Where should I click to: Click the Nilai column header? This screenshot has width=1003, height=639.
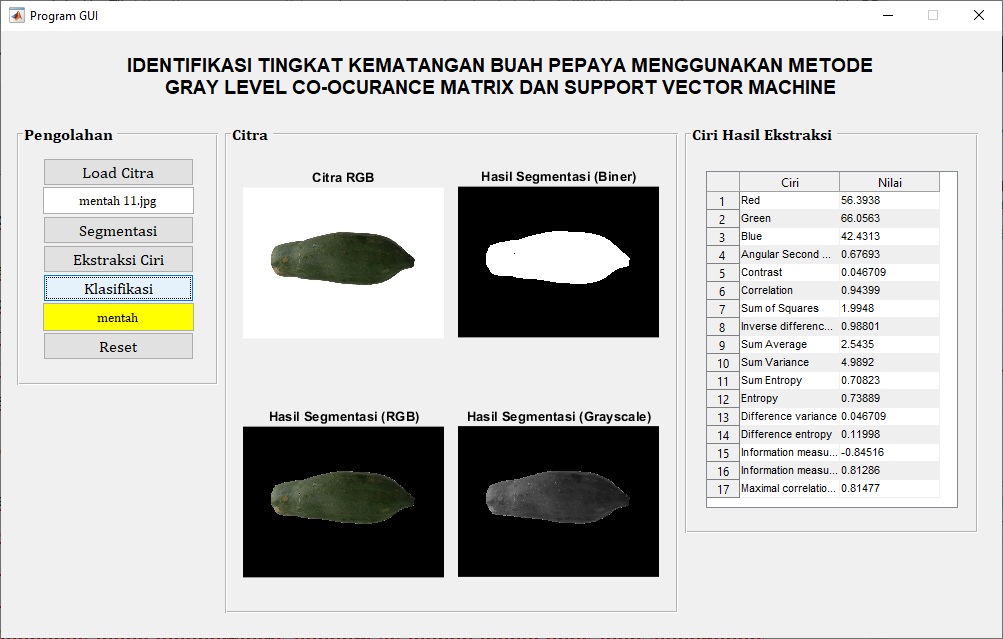pyautogui.click(x=889, y=182)
